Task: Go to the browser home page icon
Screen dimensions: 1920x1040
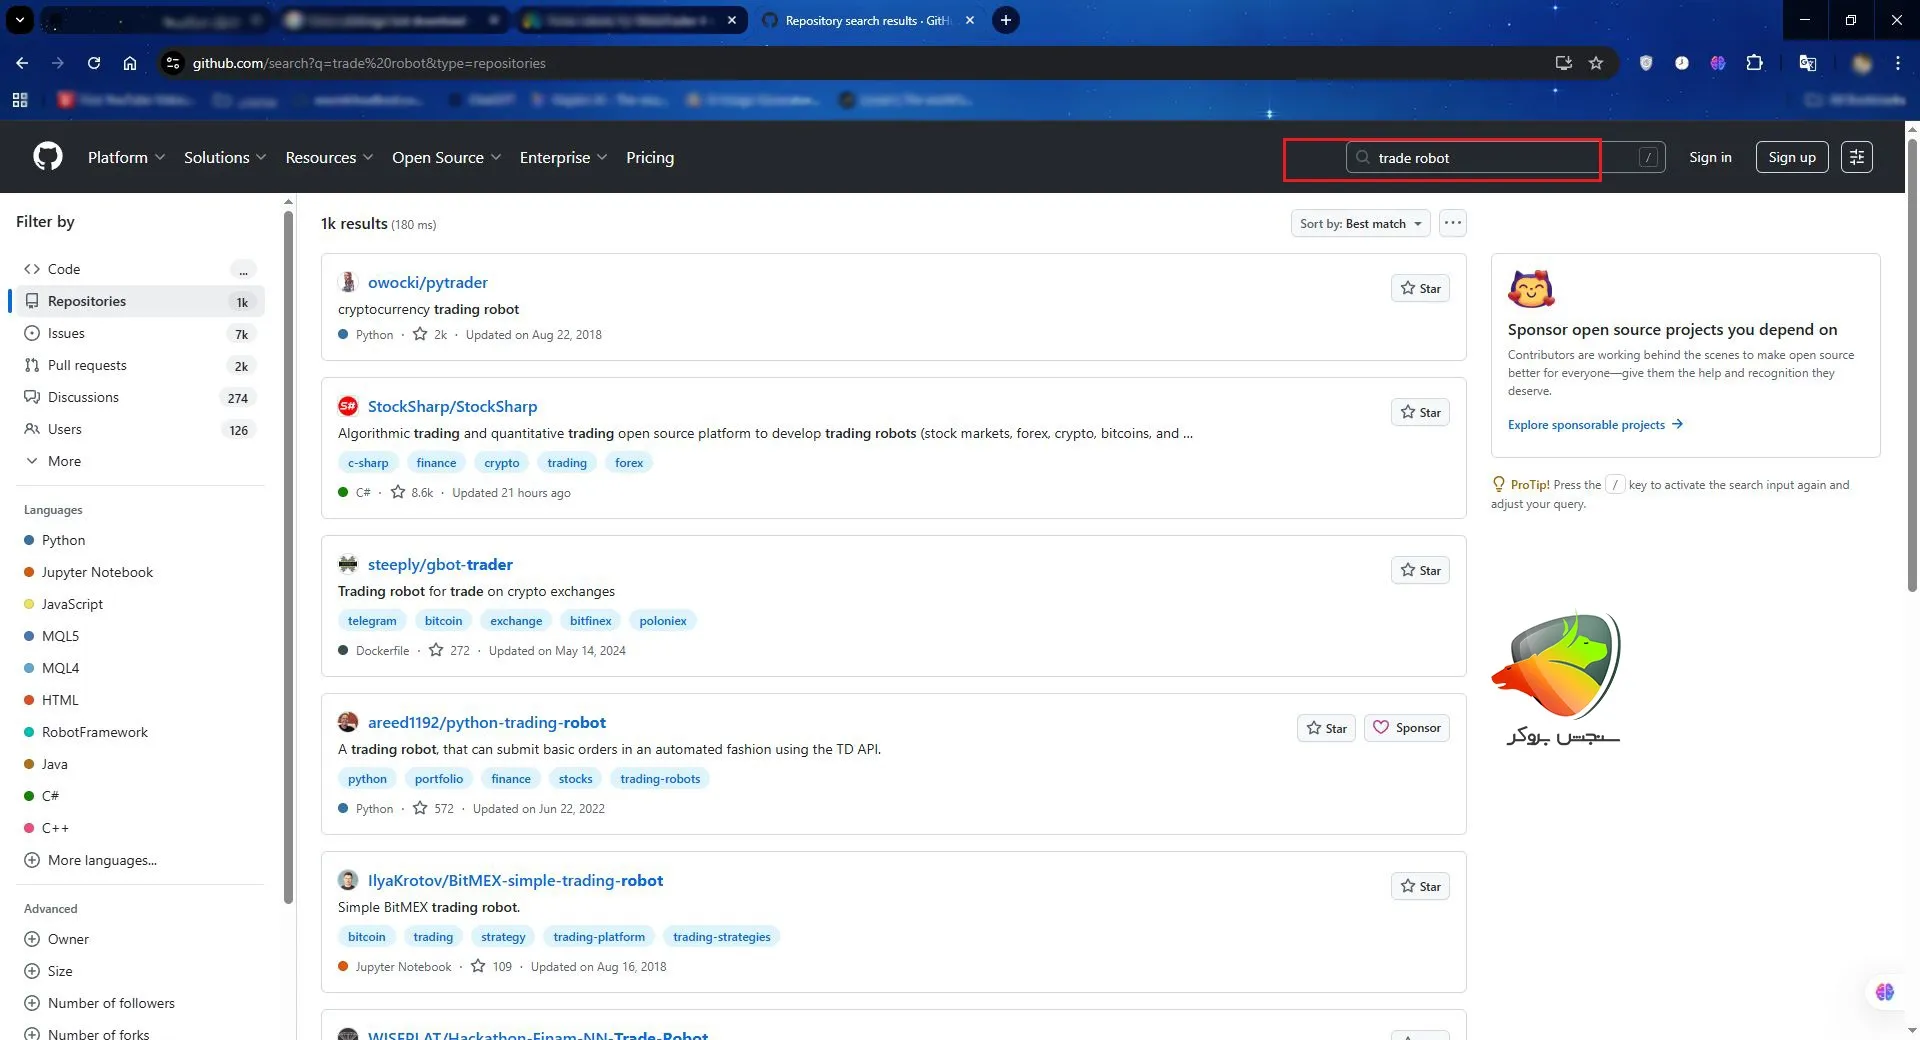Action: click(x=130, y=63)
